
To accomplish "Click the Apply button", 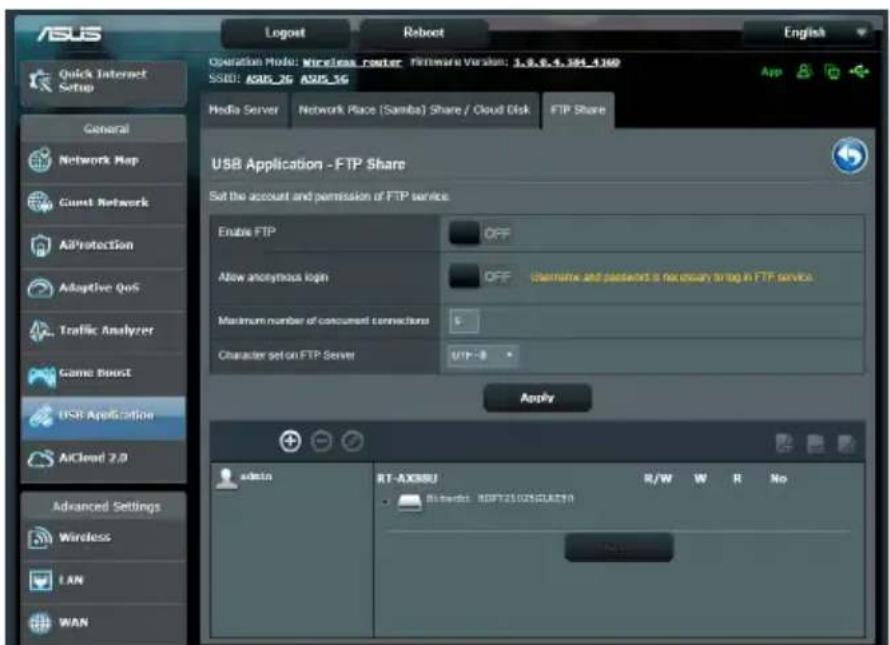I will coord(537,398).
